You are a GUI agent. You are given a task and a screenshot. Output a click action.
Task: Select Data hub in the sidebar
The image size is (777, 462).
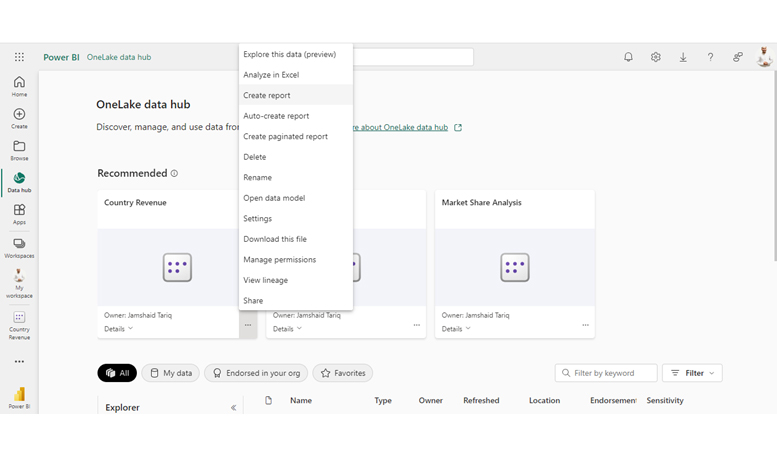19,182
